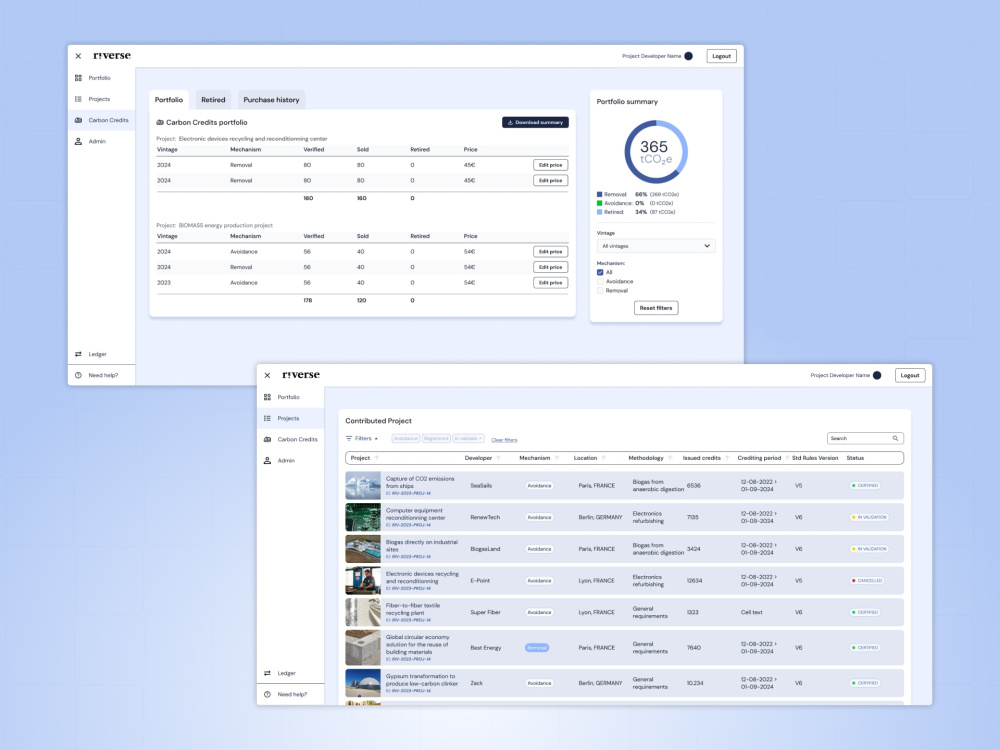Click the Ledger arrows icon in Carbon Credits window sidebar
This screenshot has height=750, width=1000.
(x=78, y=354)
